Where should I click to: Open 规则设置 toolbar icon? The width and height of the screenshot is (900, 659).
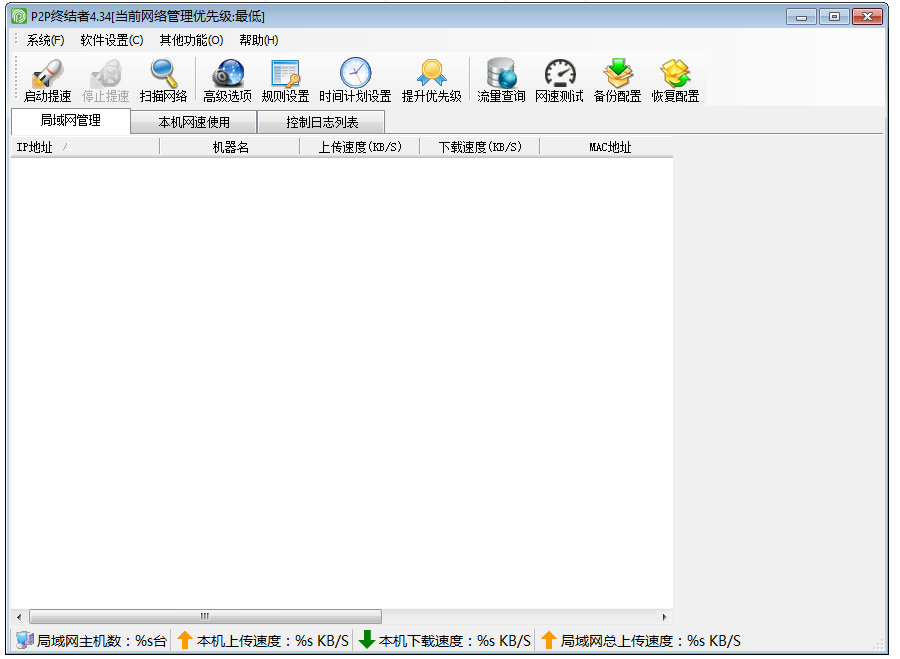point(285,73)
